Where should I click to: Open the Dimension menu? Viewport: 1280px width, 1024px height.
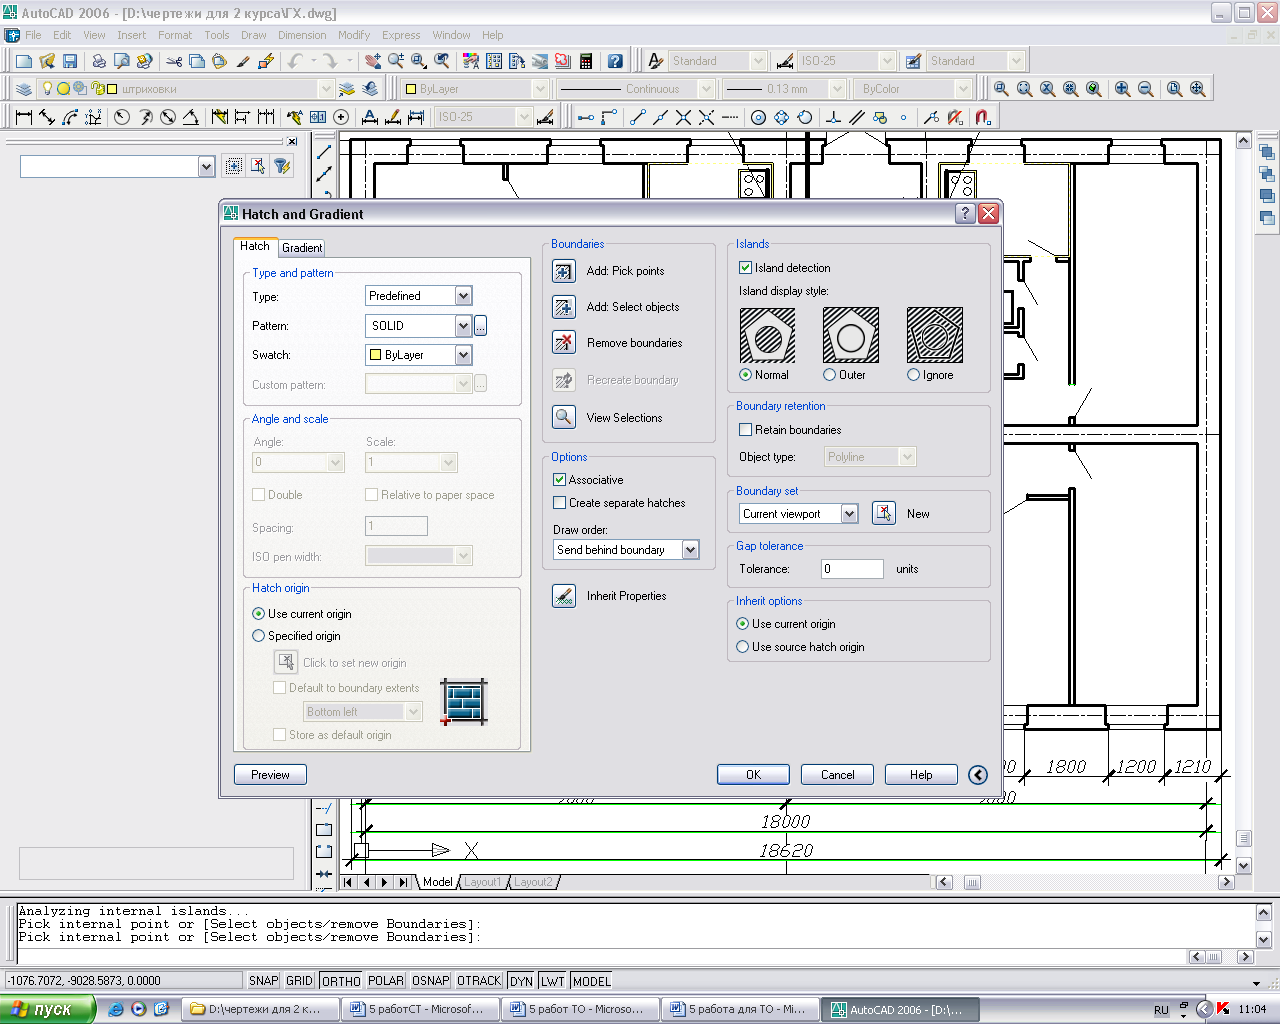[x=302, y=35]
